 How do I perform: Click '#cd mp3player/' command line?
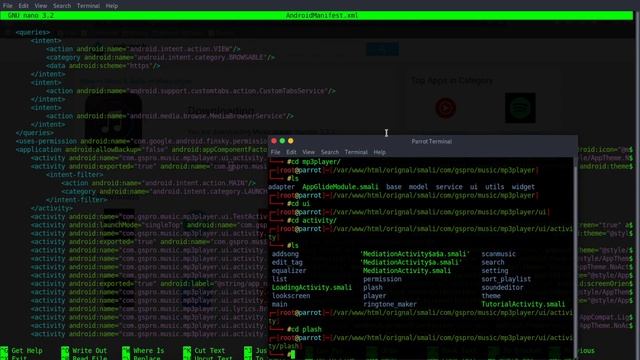click(313, 162)
